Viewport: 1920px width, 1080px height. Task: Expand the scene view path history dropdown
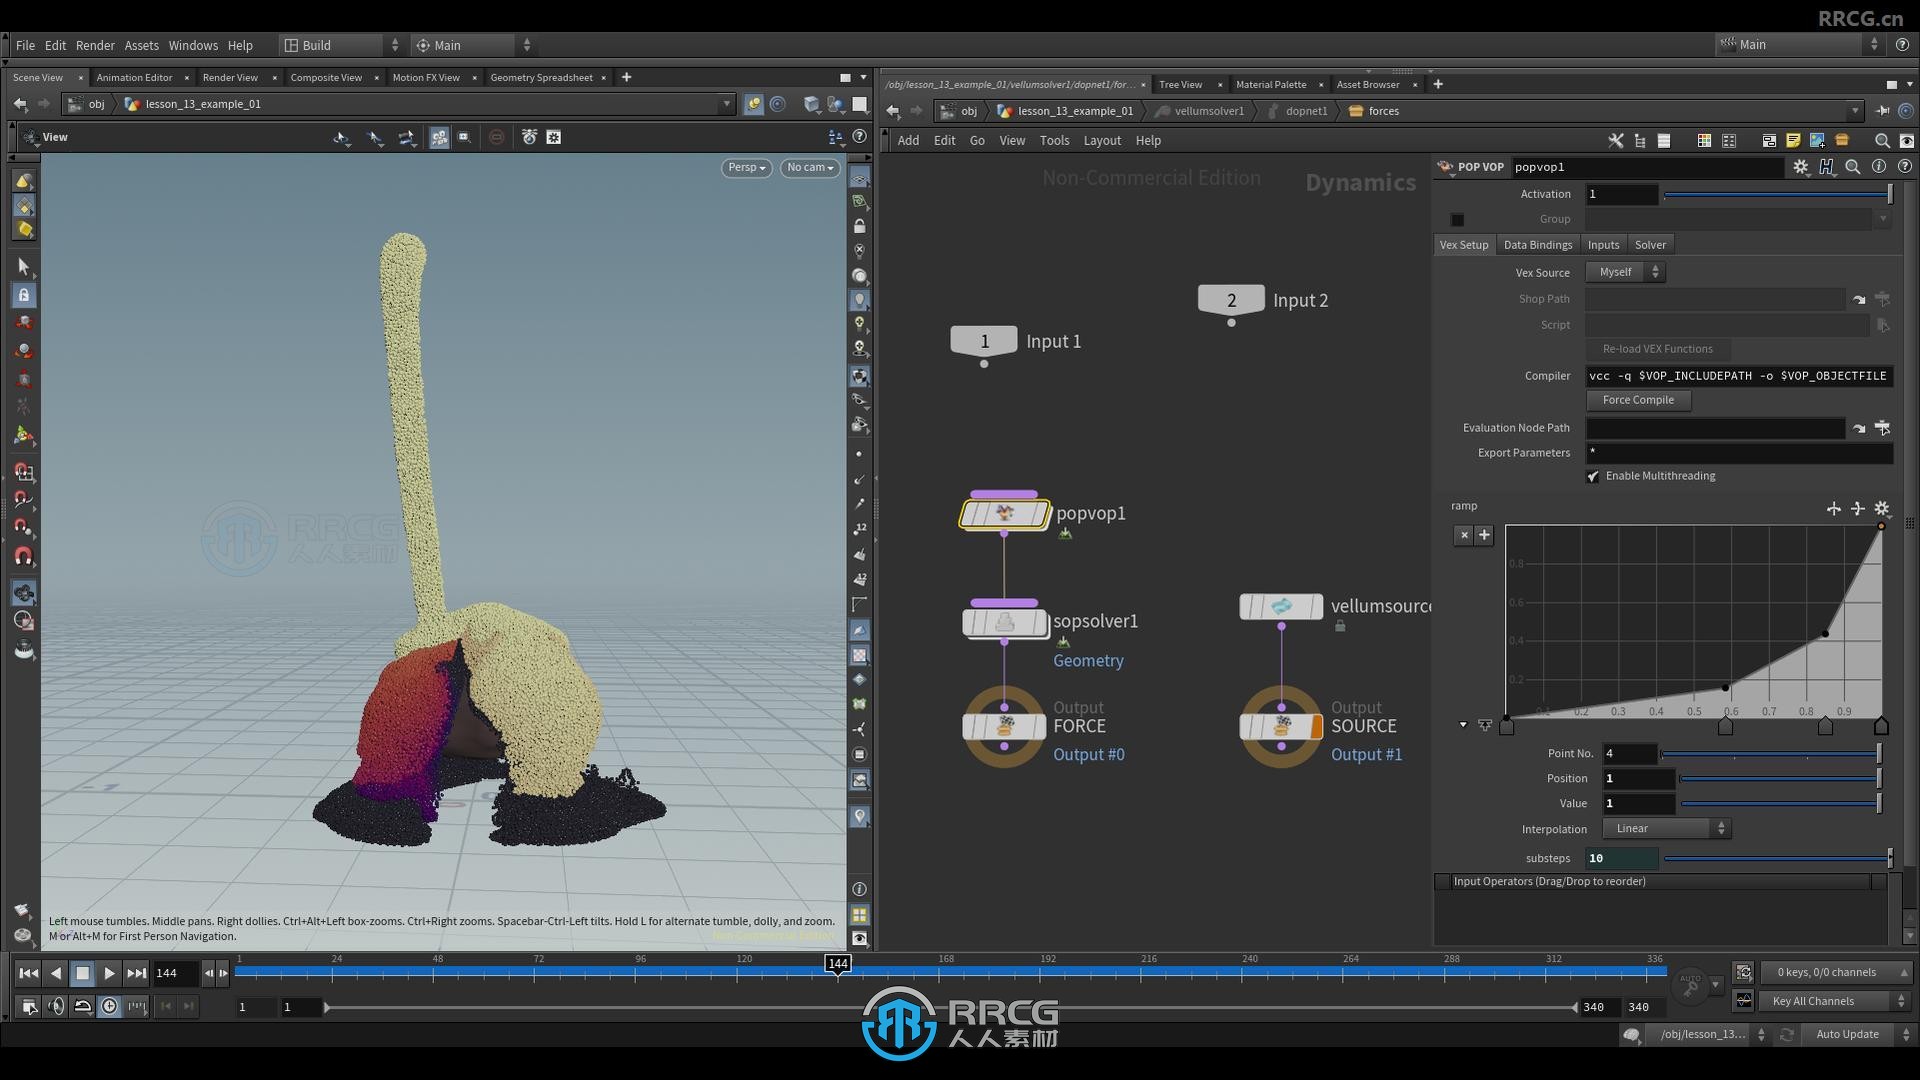coord(727,104)
